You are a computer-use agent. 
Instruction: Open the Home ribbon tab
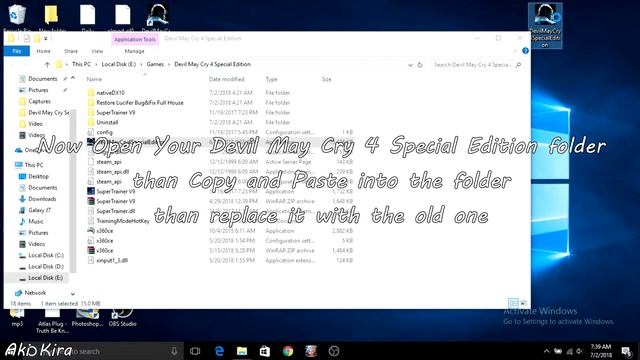coord(43,51)
